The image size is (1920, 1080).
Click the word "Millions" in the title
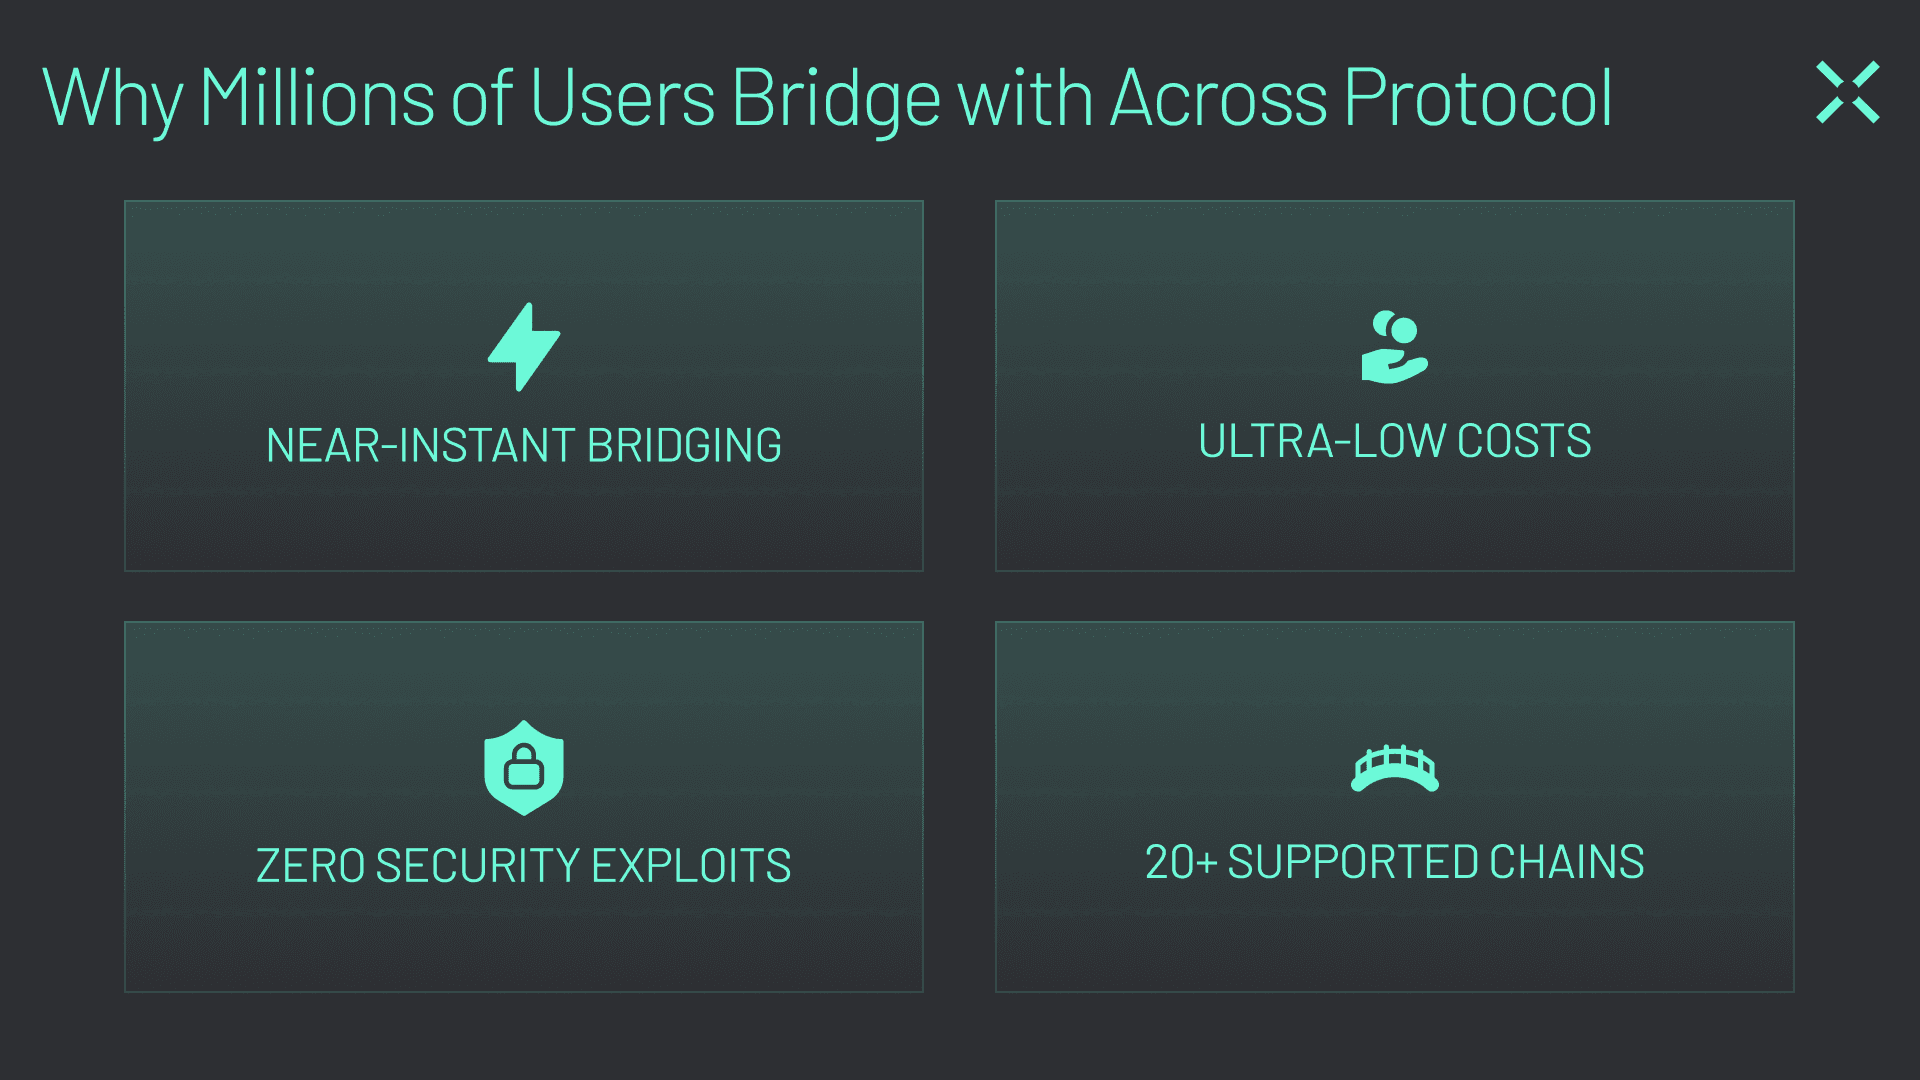[316, 98]
